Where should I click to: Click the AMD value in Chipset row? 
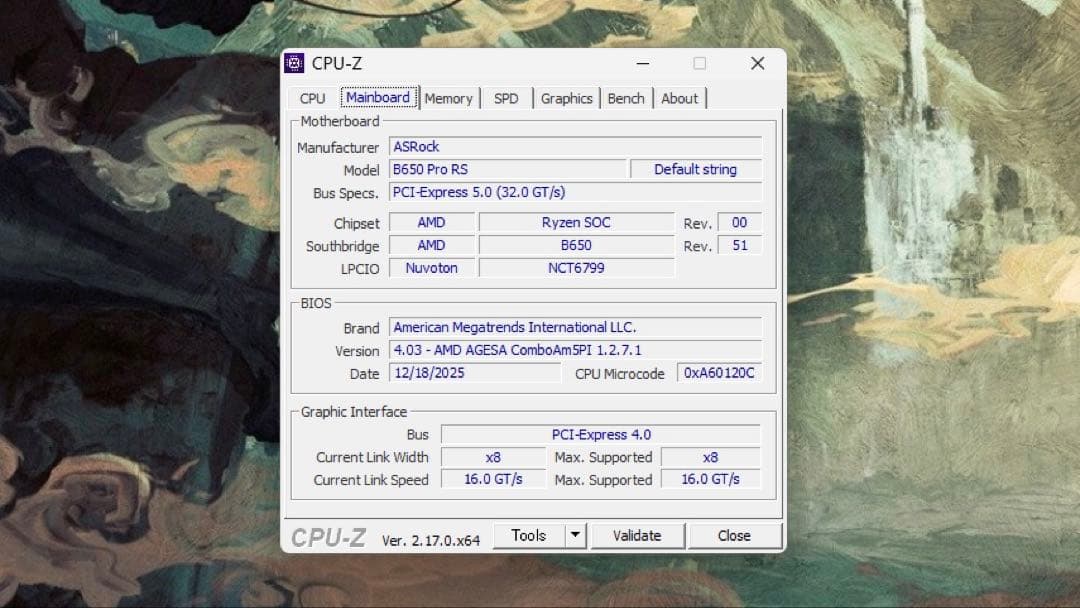tap(432, 222)
